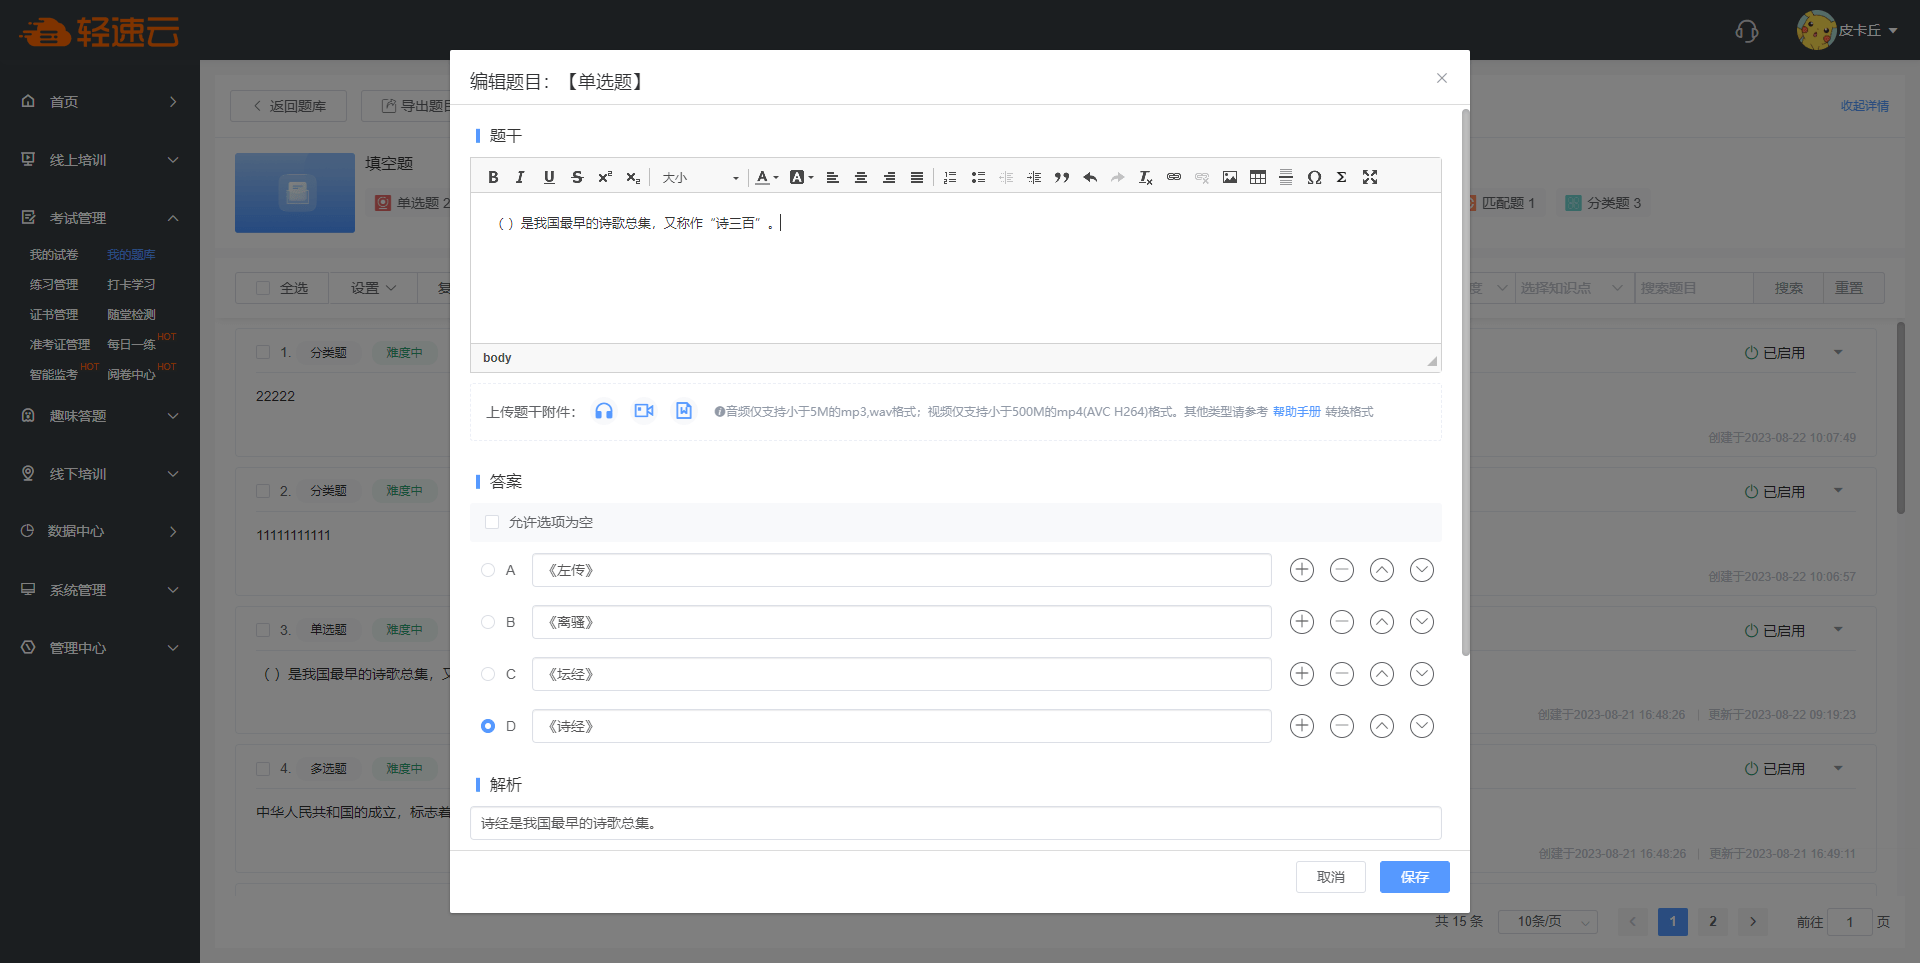Add a new option after option A

coord(1301,570)
